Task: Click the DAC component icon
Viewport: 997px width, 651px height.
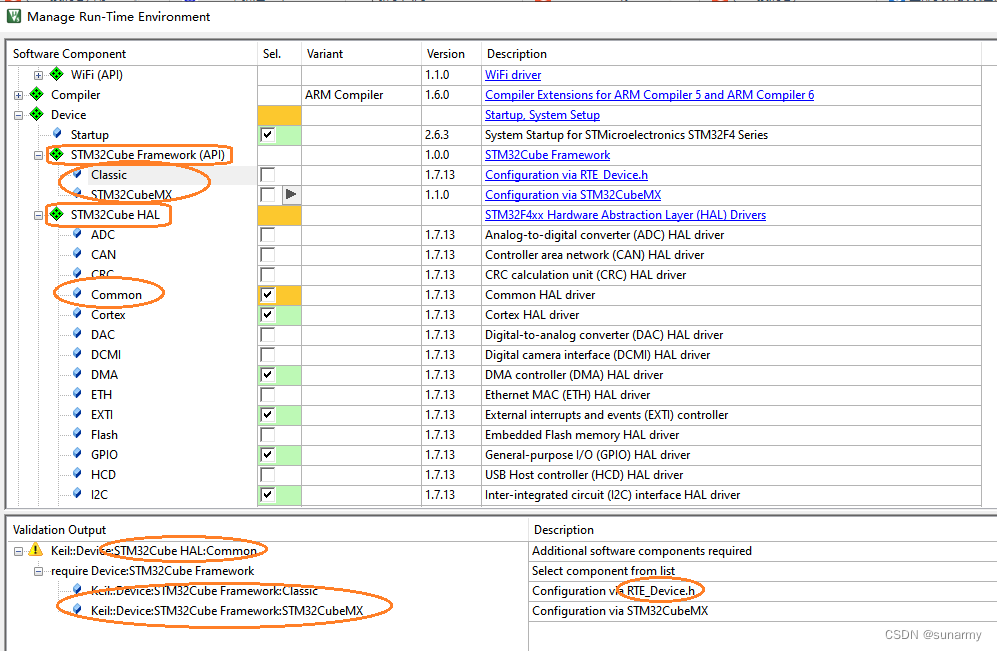Action: pyautogui.click(x=77, y=333)
